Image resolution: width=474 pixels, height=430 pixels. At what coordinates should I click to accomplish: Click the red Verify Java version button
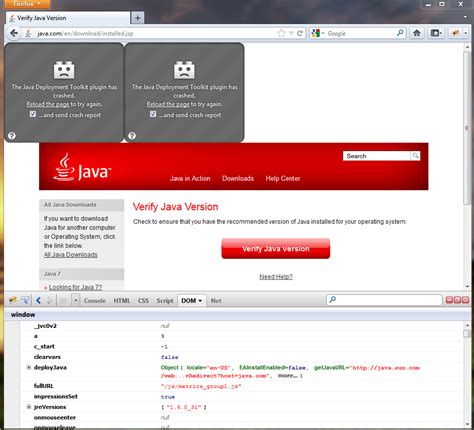tap(276, 249)
